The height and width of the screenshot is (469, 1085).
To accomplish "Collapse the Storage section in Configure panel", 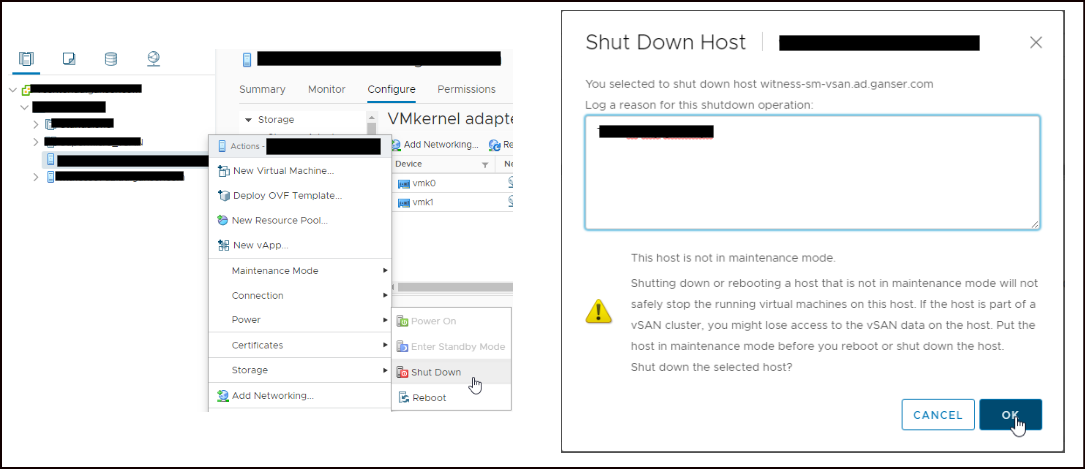I will tap(248, 120).
